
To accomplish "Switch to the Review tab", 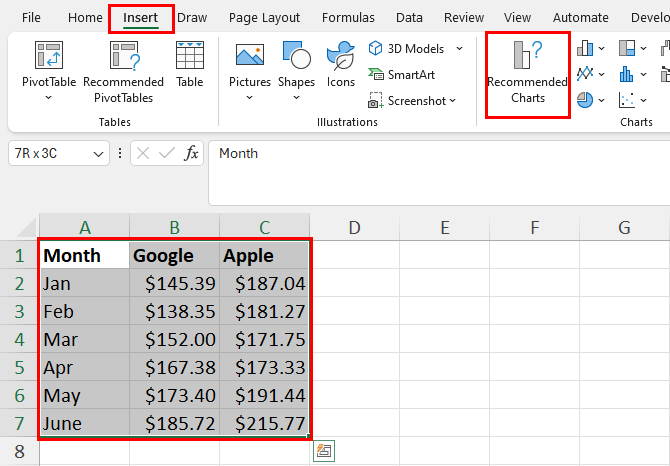I will [x=464, y=18].
